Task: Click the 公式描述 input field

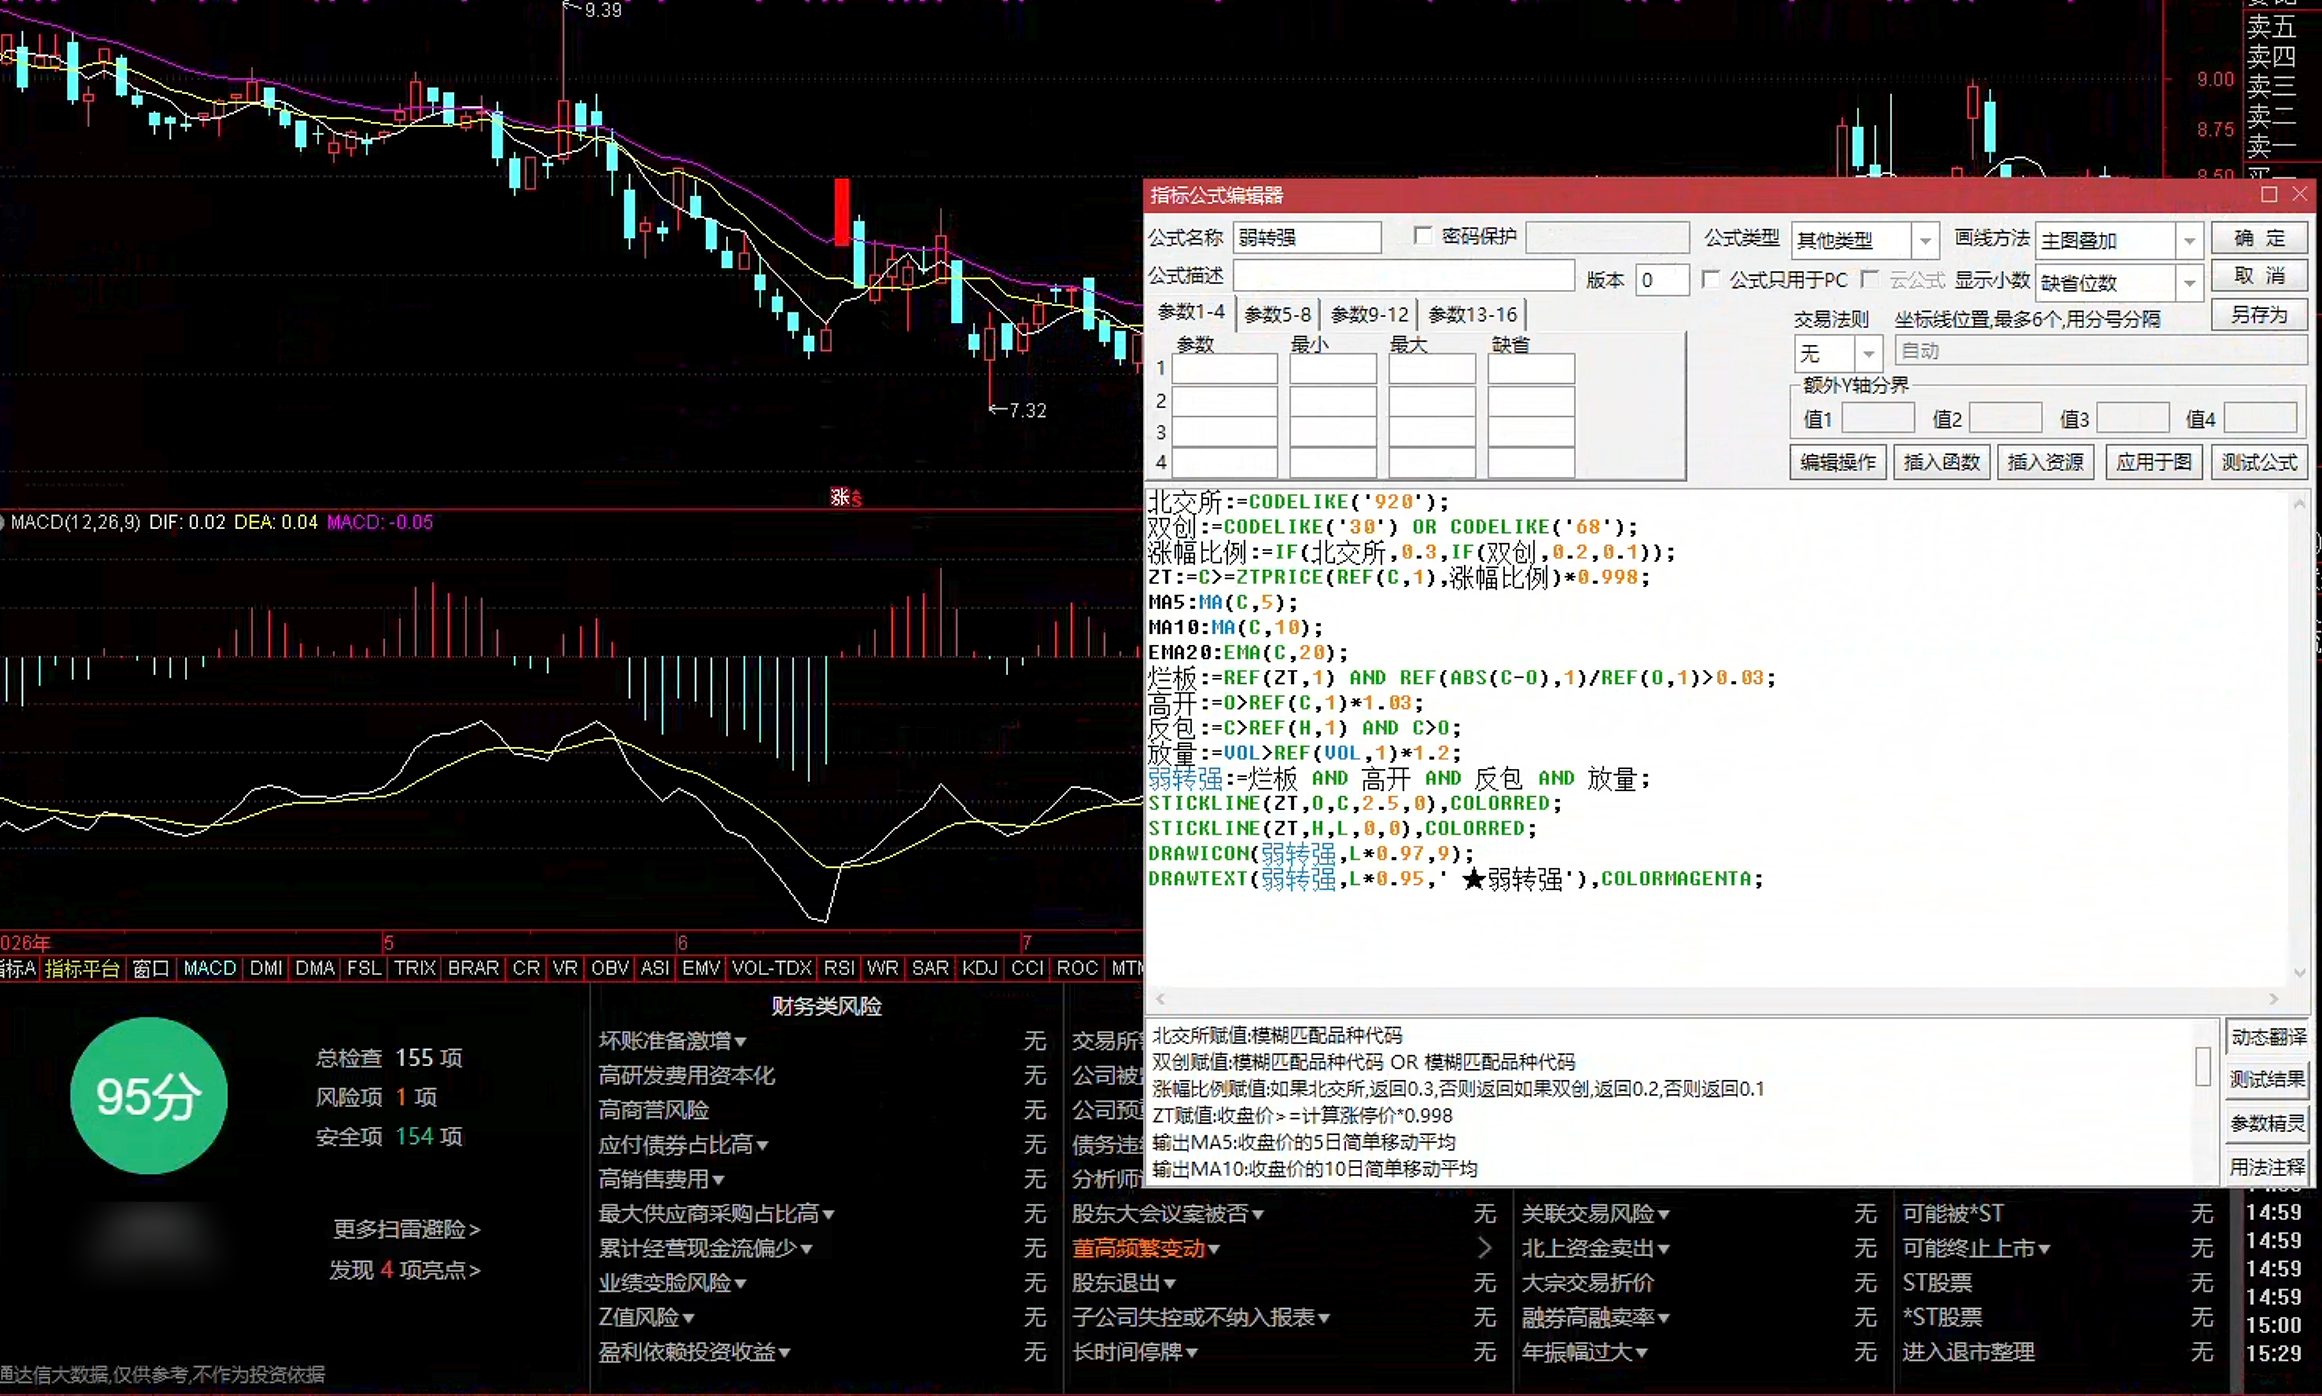Action: [1404, 276]
